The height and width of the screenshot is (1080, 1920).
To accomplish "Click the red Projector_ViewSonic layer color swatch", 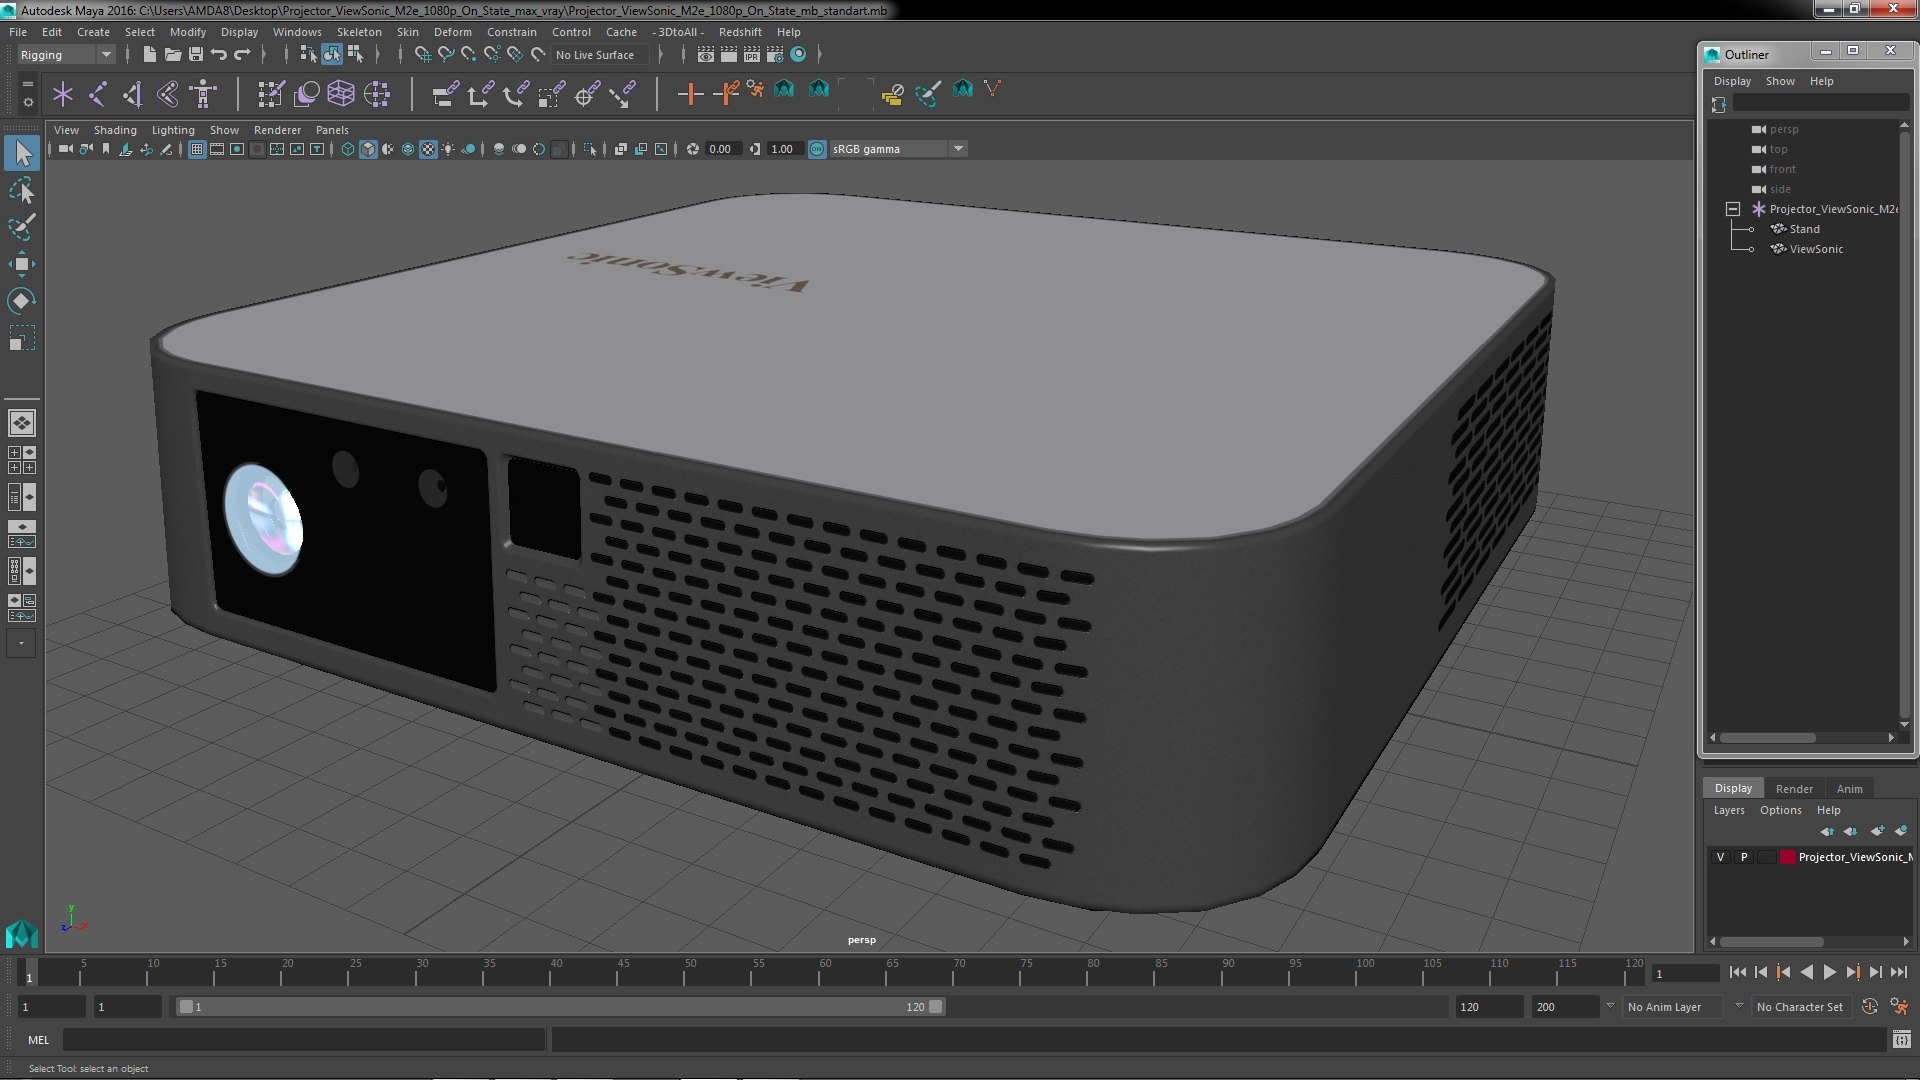I will [x=1787, y=857].
